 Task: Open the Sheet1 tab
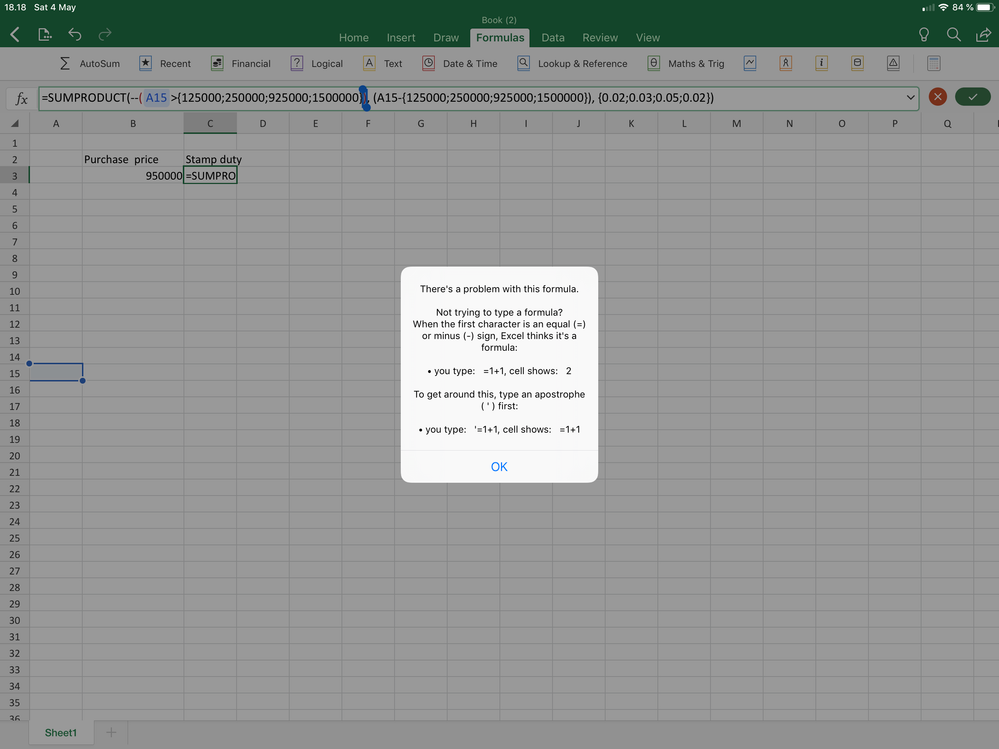[61, 732]
